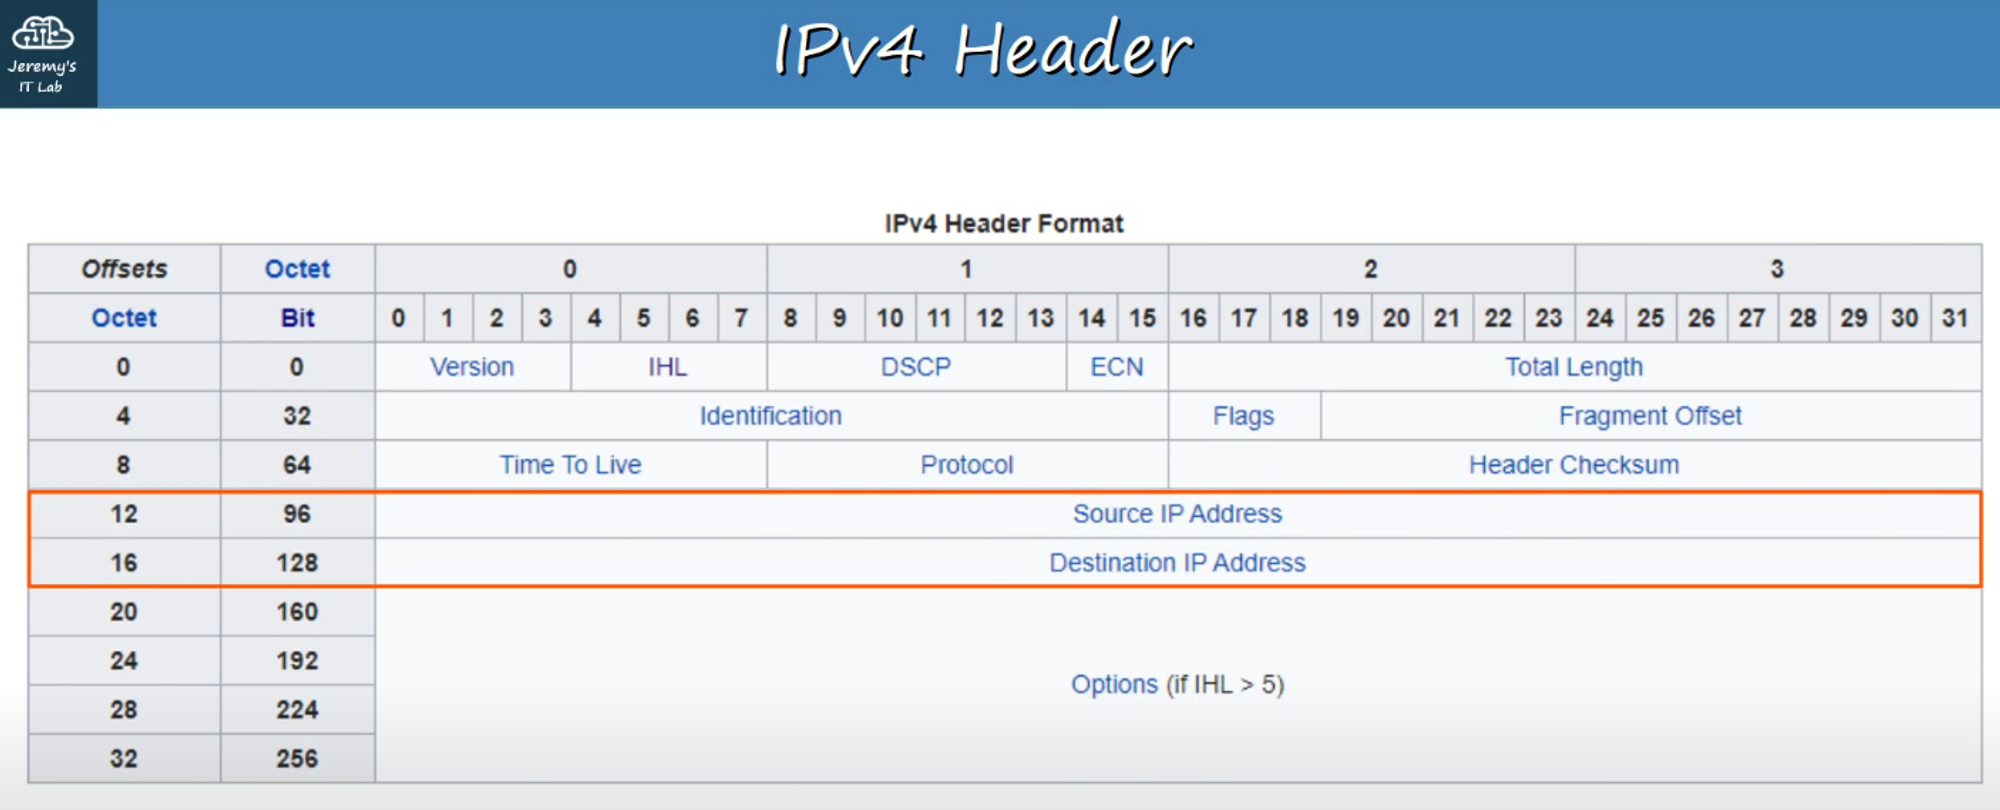The height and width of the screenshot is (810, 2000).
Task: Click the ECN link
Action: click(x=1117, y=367)
